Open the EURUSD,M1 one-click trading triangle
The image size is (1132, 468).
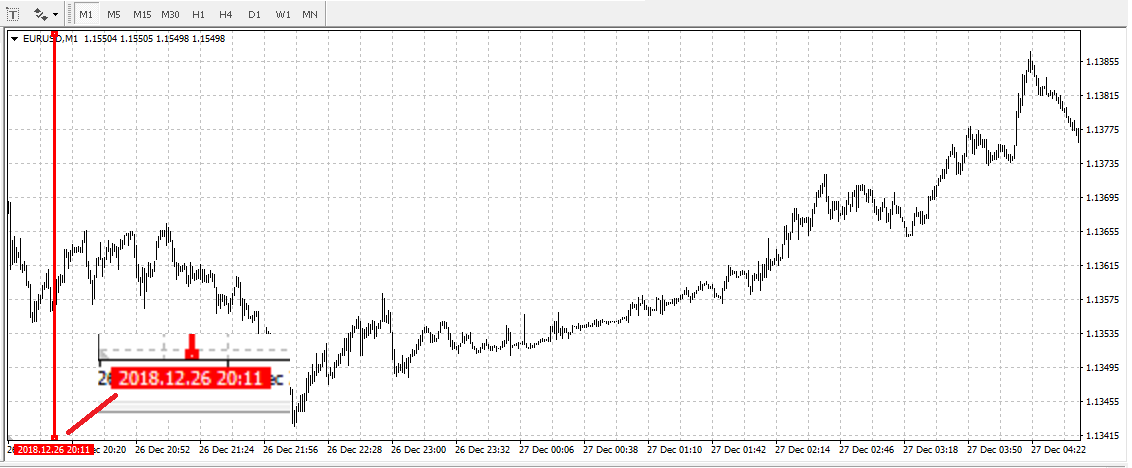coord(14,39)
